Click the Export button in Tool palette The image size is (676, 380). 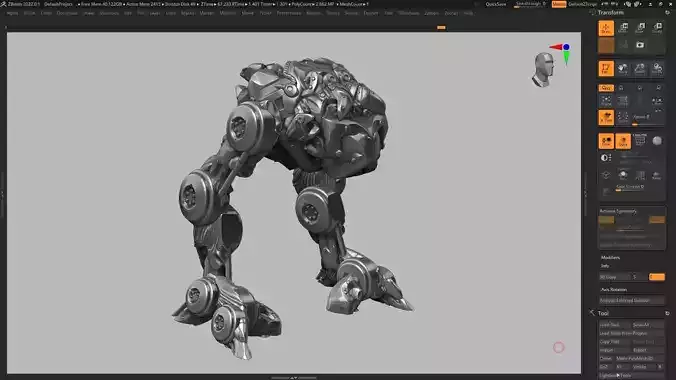tap(648, 350)
